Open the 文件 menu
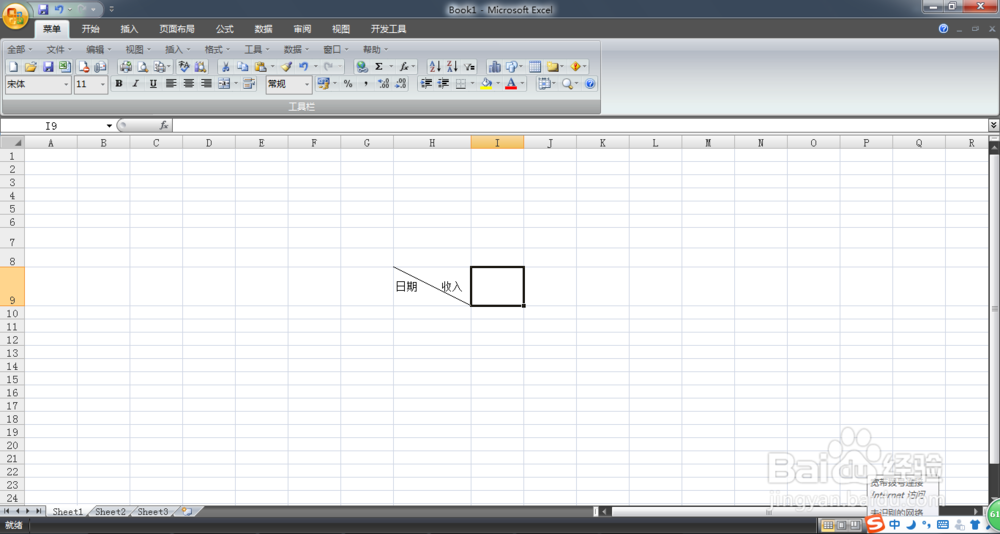This screenshot has width=1000, height=534. 59,49
